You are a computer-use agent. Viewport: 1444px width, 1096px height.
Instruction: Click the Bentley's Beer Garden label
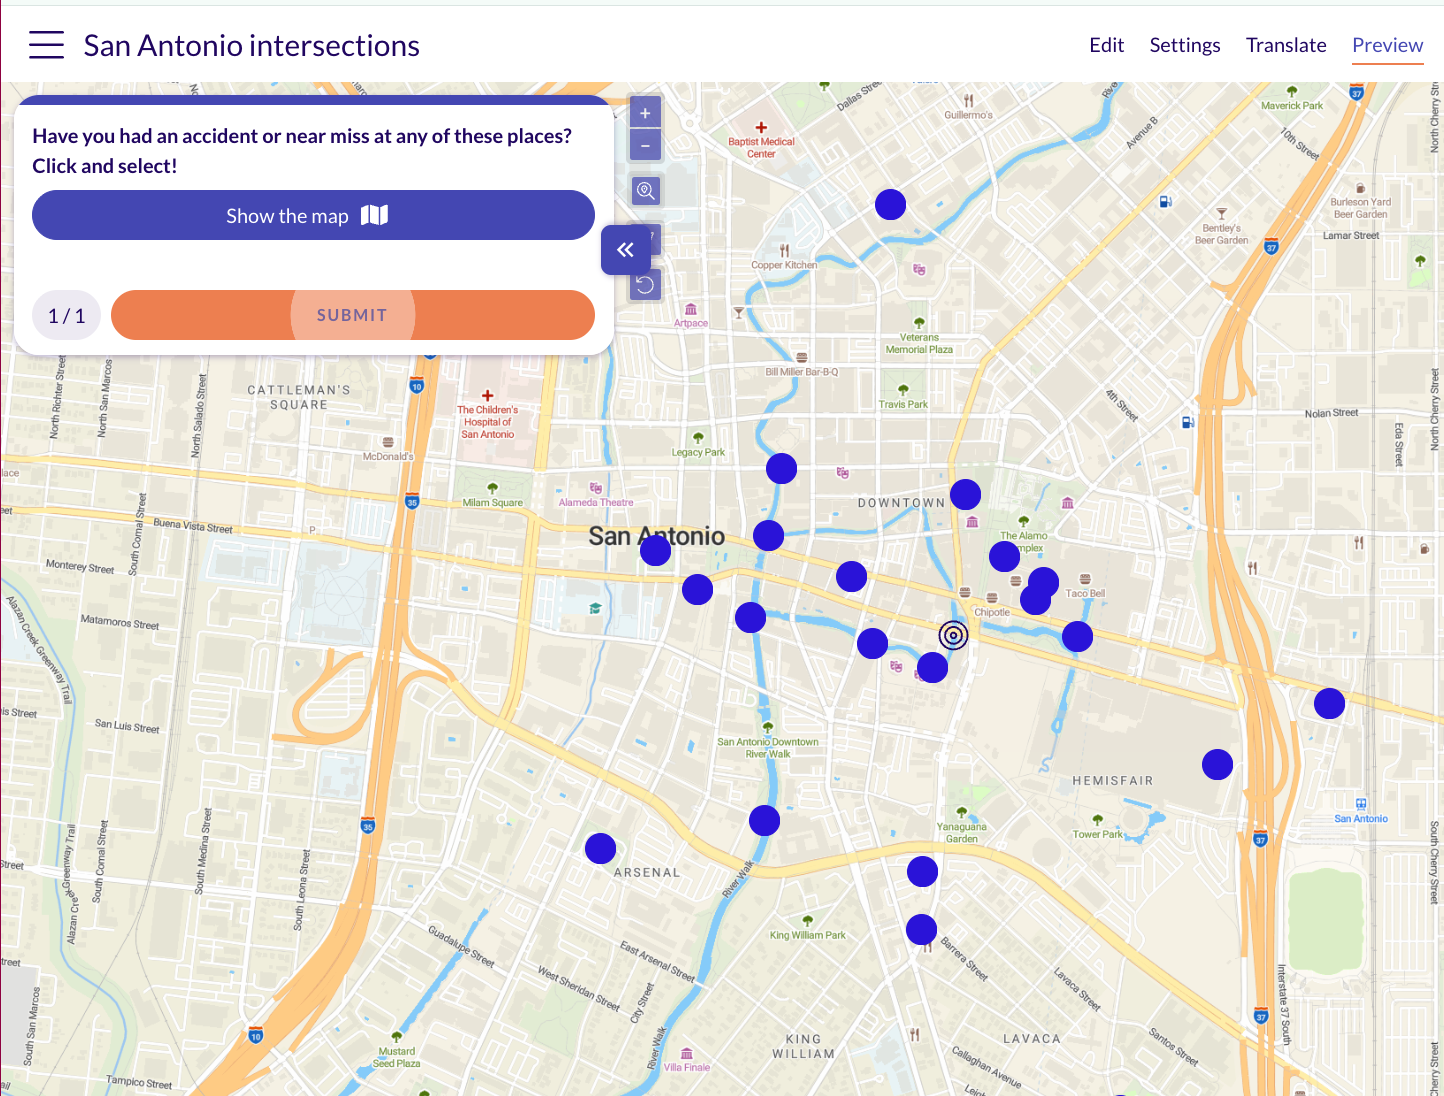1221,234
